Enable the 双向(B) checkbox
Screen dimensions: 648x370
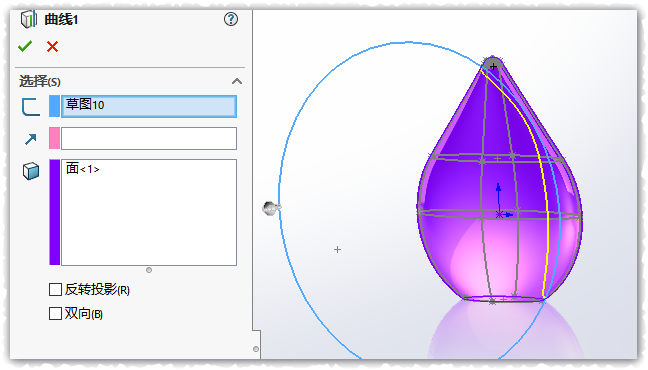pyautogui.click(x=55, y=313)
